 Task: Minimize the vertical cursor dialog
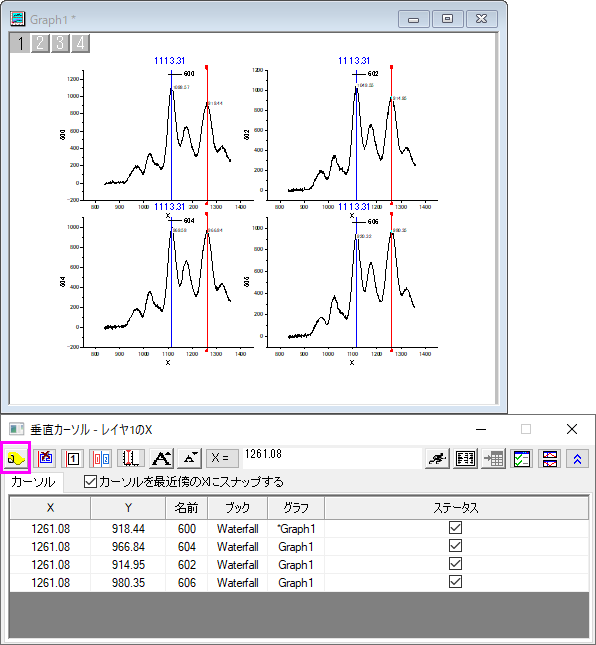(481, 429)
